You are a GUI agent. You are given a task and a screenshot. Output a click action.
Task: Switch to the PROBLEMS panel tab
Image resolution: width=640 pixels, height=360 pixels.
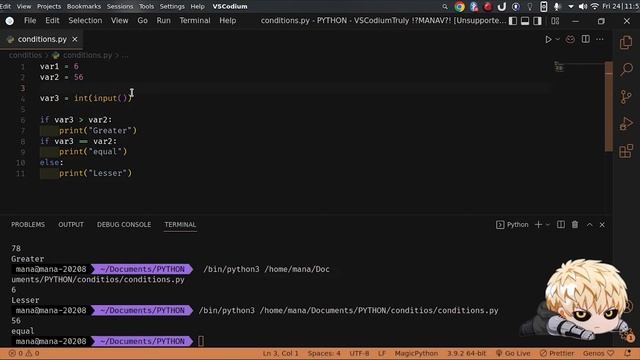click(28, 224)
